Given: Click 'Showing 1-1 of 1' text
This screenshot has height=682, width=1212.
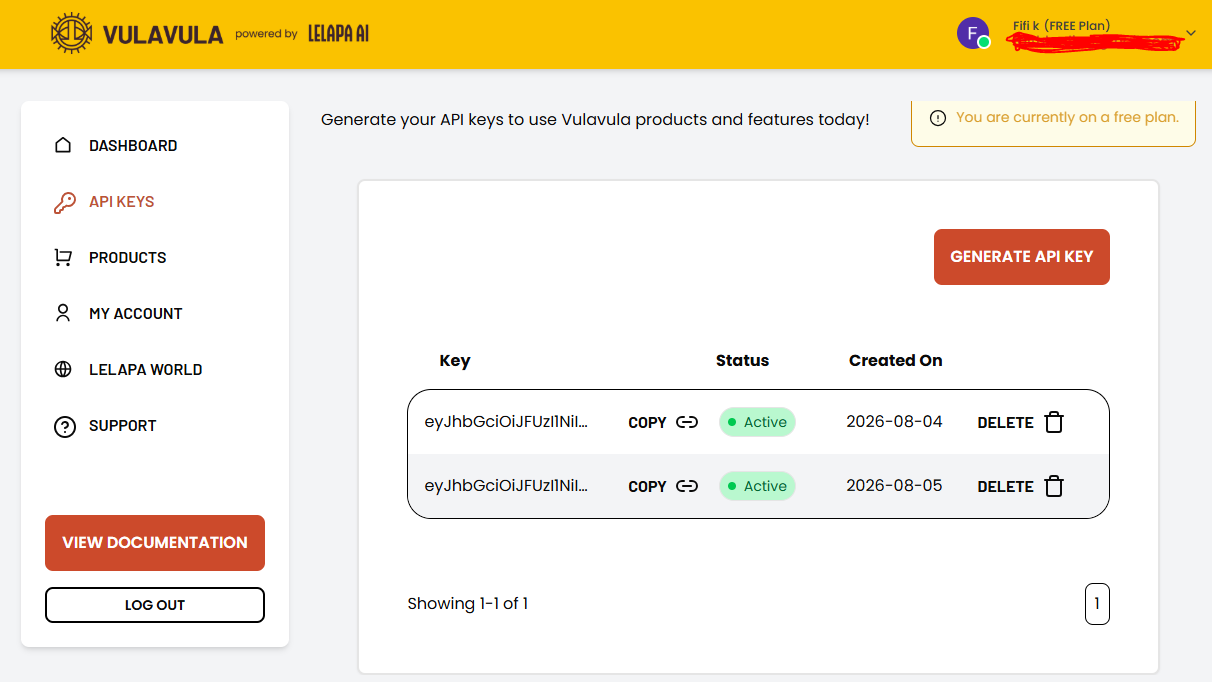Looking at the screenshot, I should click(468, 604).
